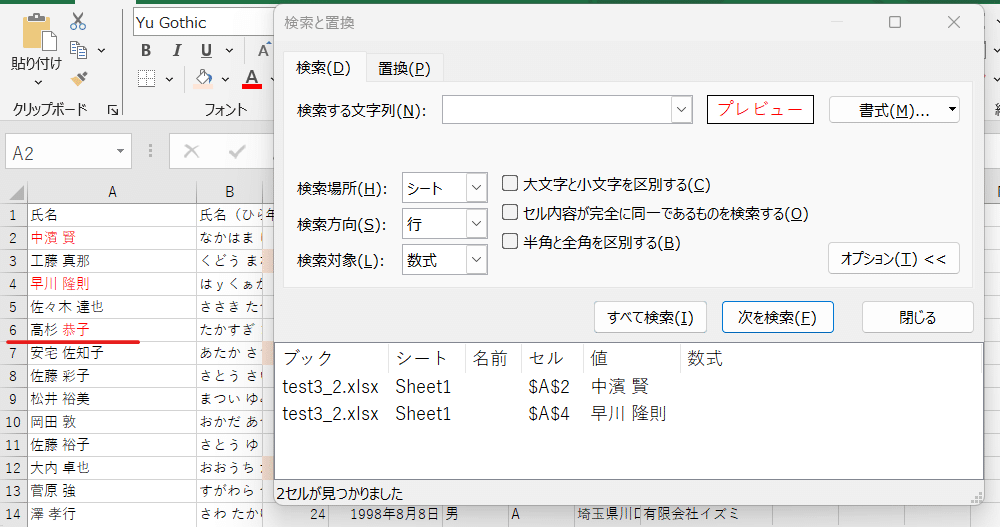Viewport: 1000px width, 527px height.
Task: Open the 検索方向 行 dropdown
Action: point(476,224)
